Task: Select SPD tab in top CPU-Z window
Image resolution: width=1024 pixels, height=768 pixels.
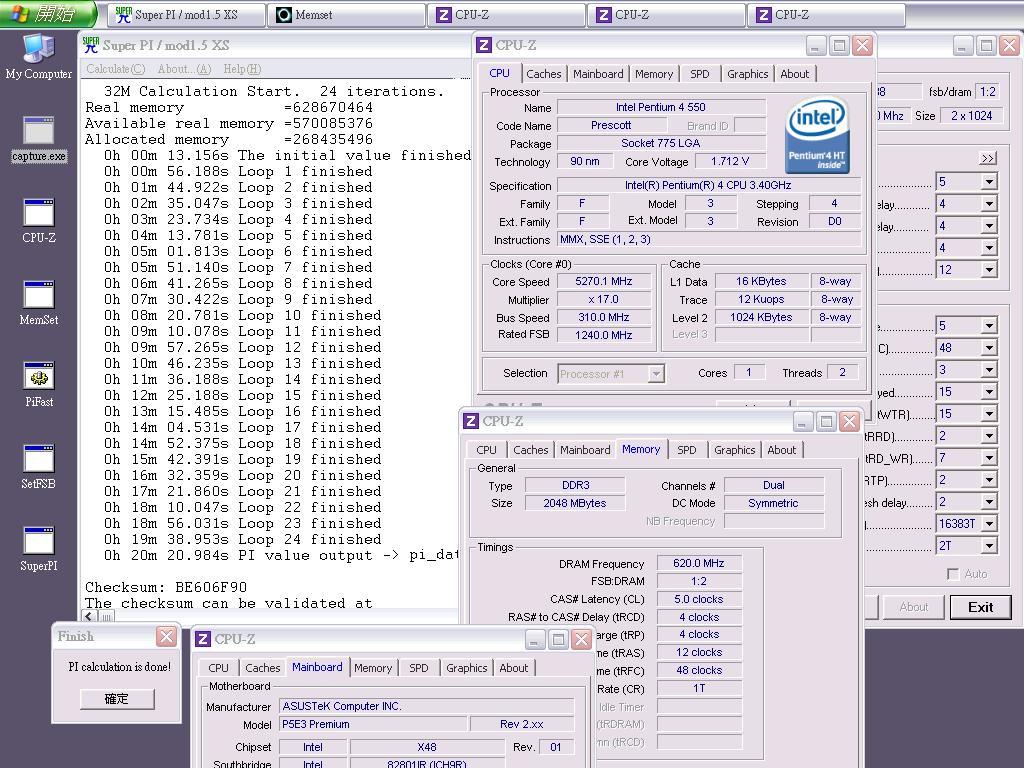Action: [699, 74]
